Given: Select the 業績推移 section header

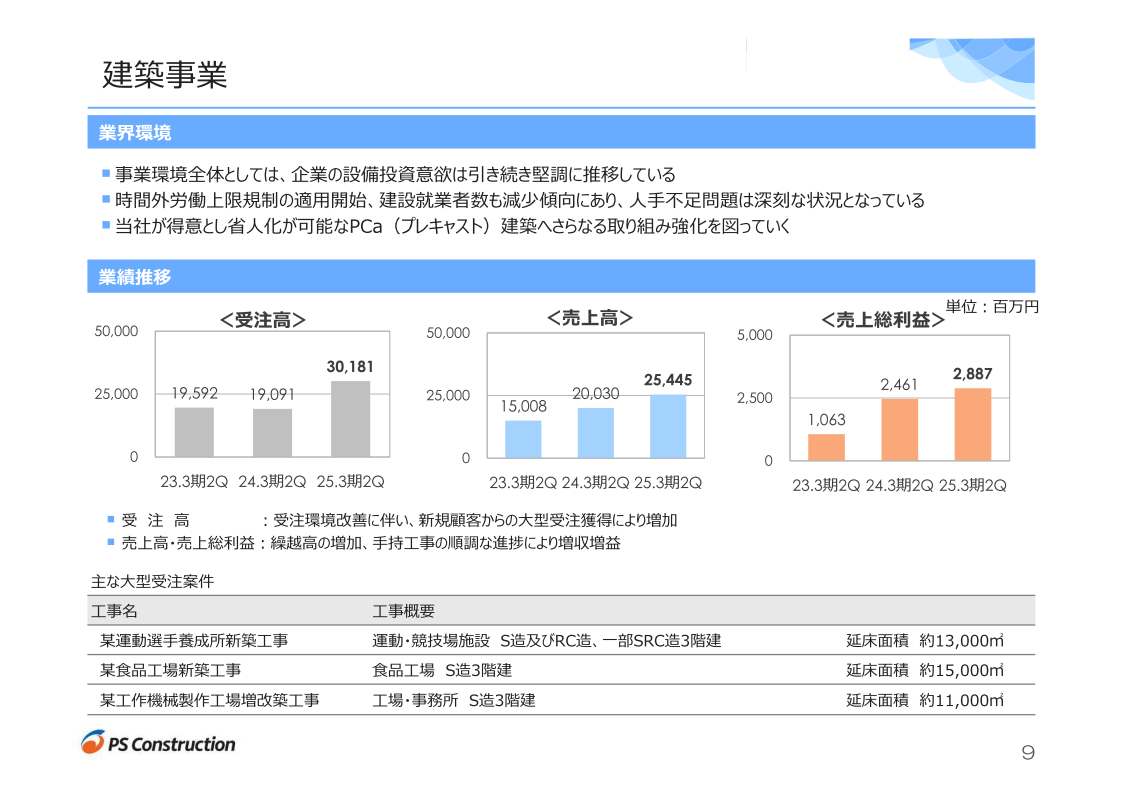Looking at the screenshot, I should point(561,277).
